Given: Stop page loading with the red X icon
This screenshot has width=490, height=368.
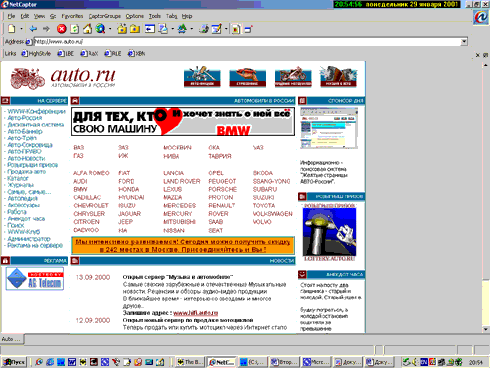Looking at the screenshot, I should (x=61, y=29).
